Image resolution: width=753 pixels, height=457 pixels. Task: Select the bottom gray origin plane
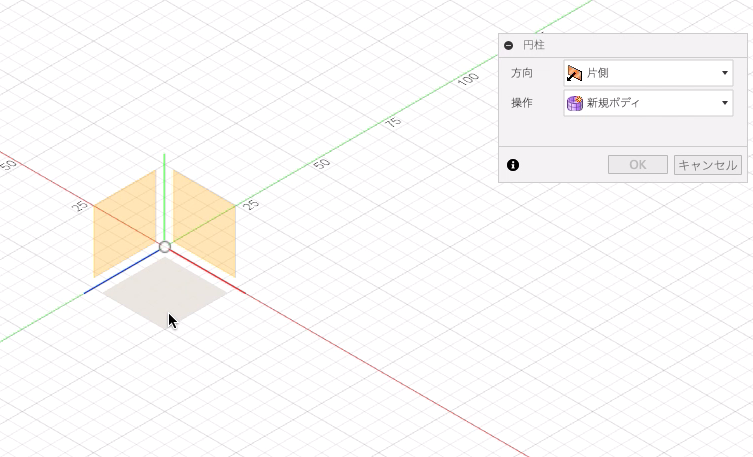point(165,293)
